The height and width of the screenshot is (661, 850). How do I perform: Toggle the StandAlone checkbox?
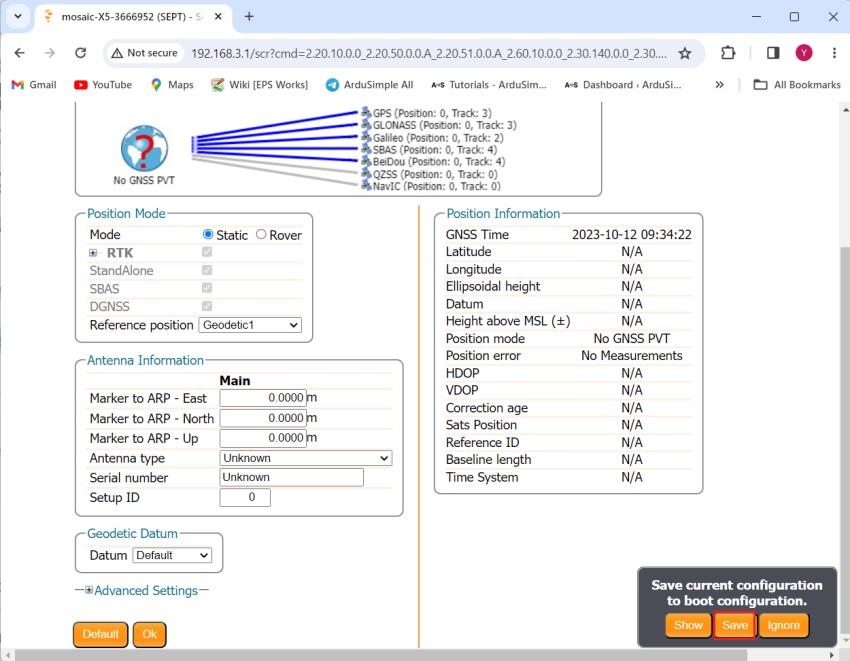tap(207, 270)
